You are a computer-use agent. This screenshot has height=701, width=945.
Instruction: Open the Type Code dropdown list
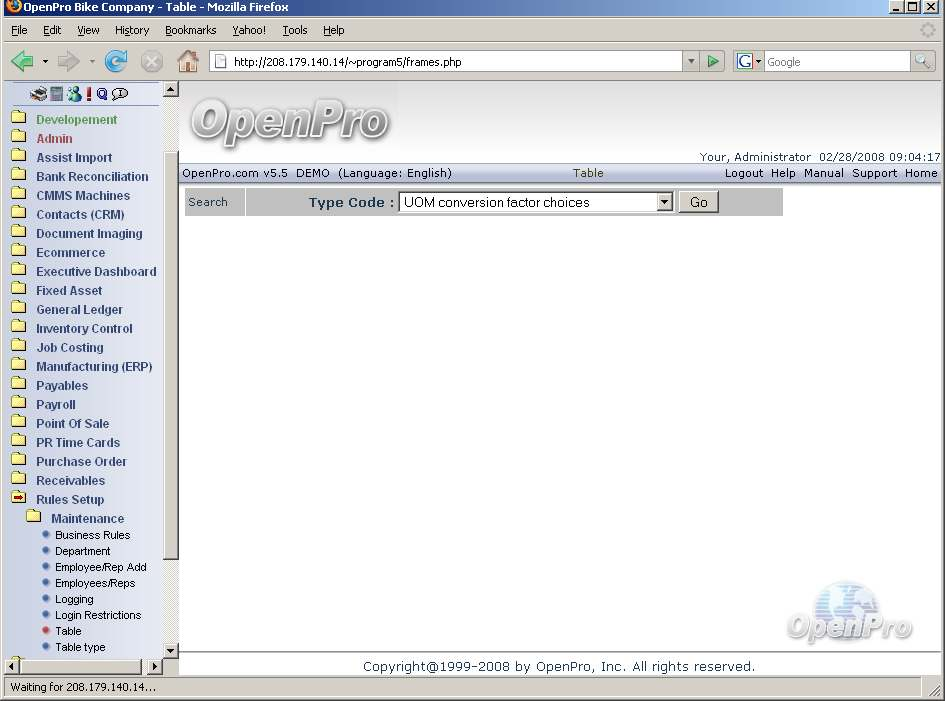[x=664, y=202]
